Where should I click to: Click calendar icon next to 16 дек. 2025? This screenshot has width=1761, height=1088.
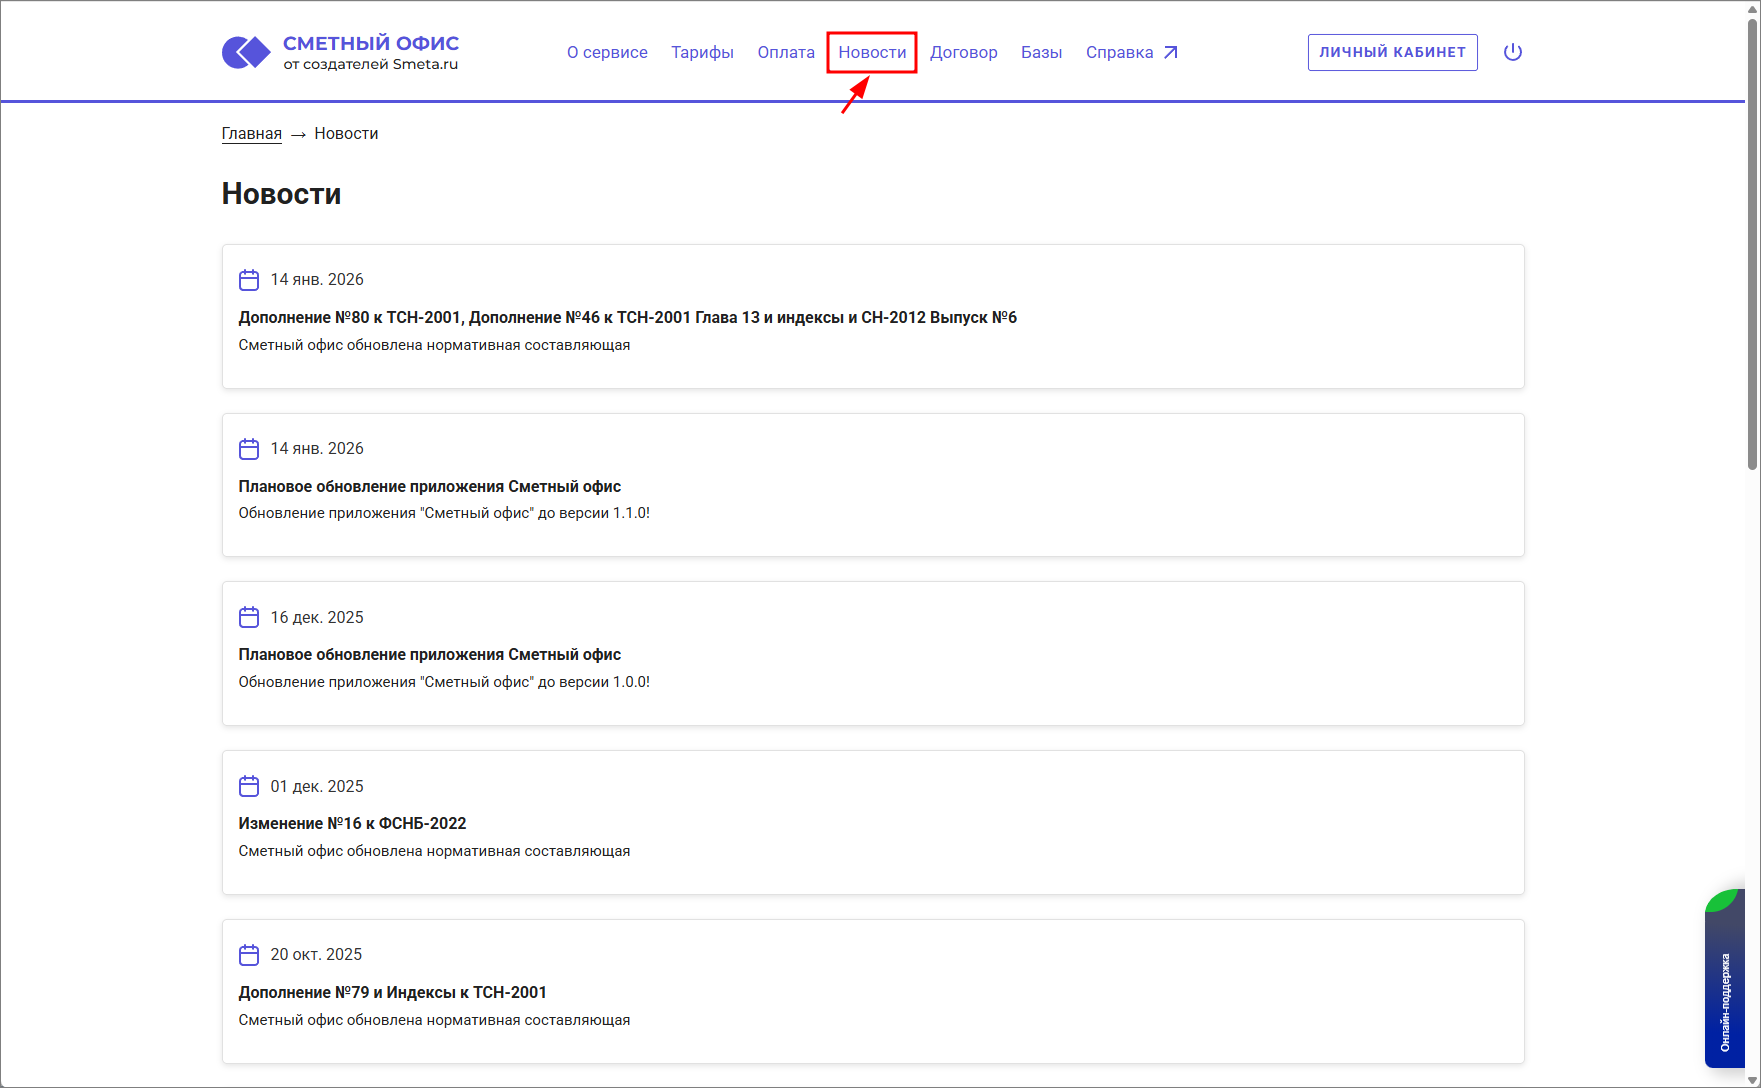coord(249,617)
